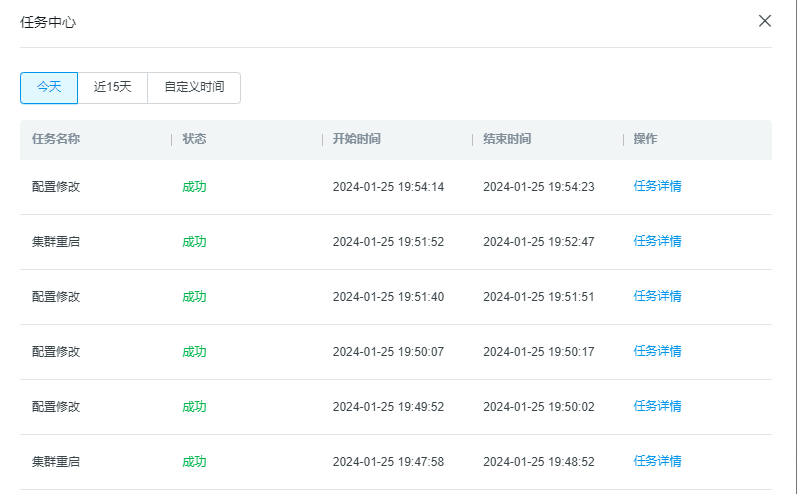797x494 pixels.
Task: Click the 成功 status of the 19:54:14 task
Action: pyautogui.click(x=194, y=186)
